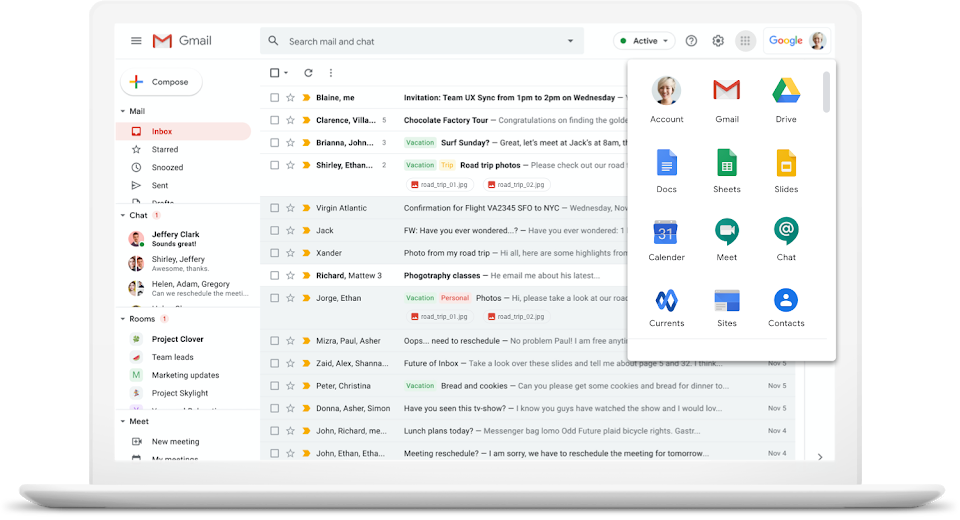Toggle importance marker on Jack email
Viewport: 960px width, 520px height.
tap(306, 231)
